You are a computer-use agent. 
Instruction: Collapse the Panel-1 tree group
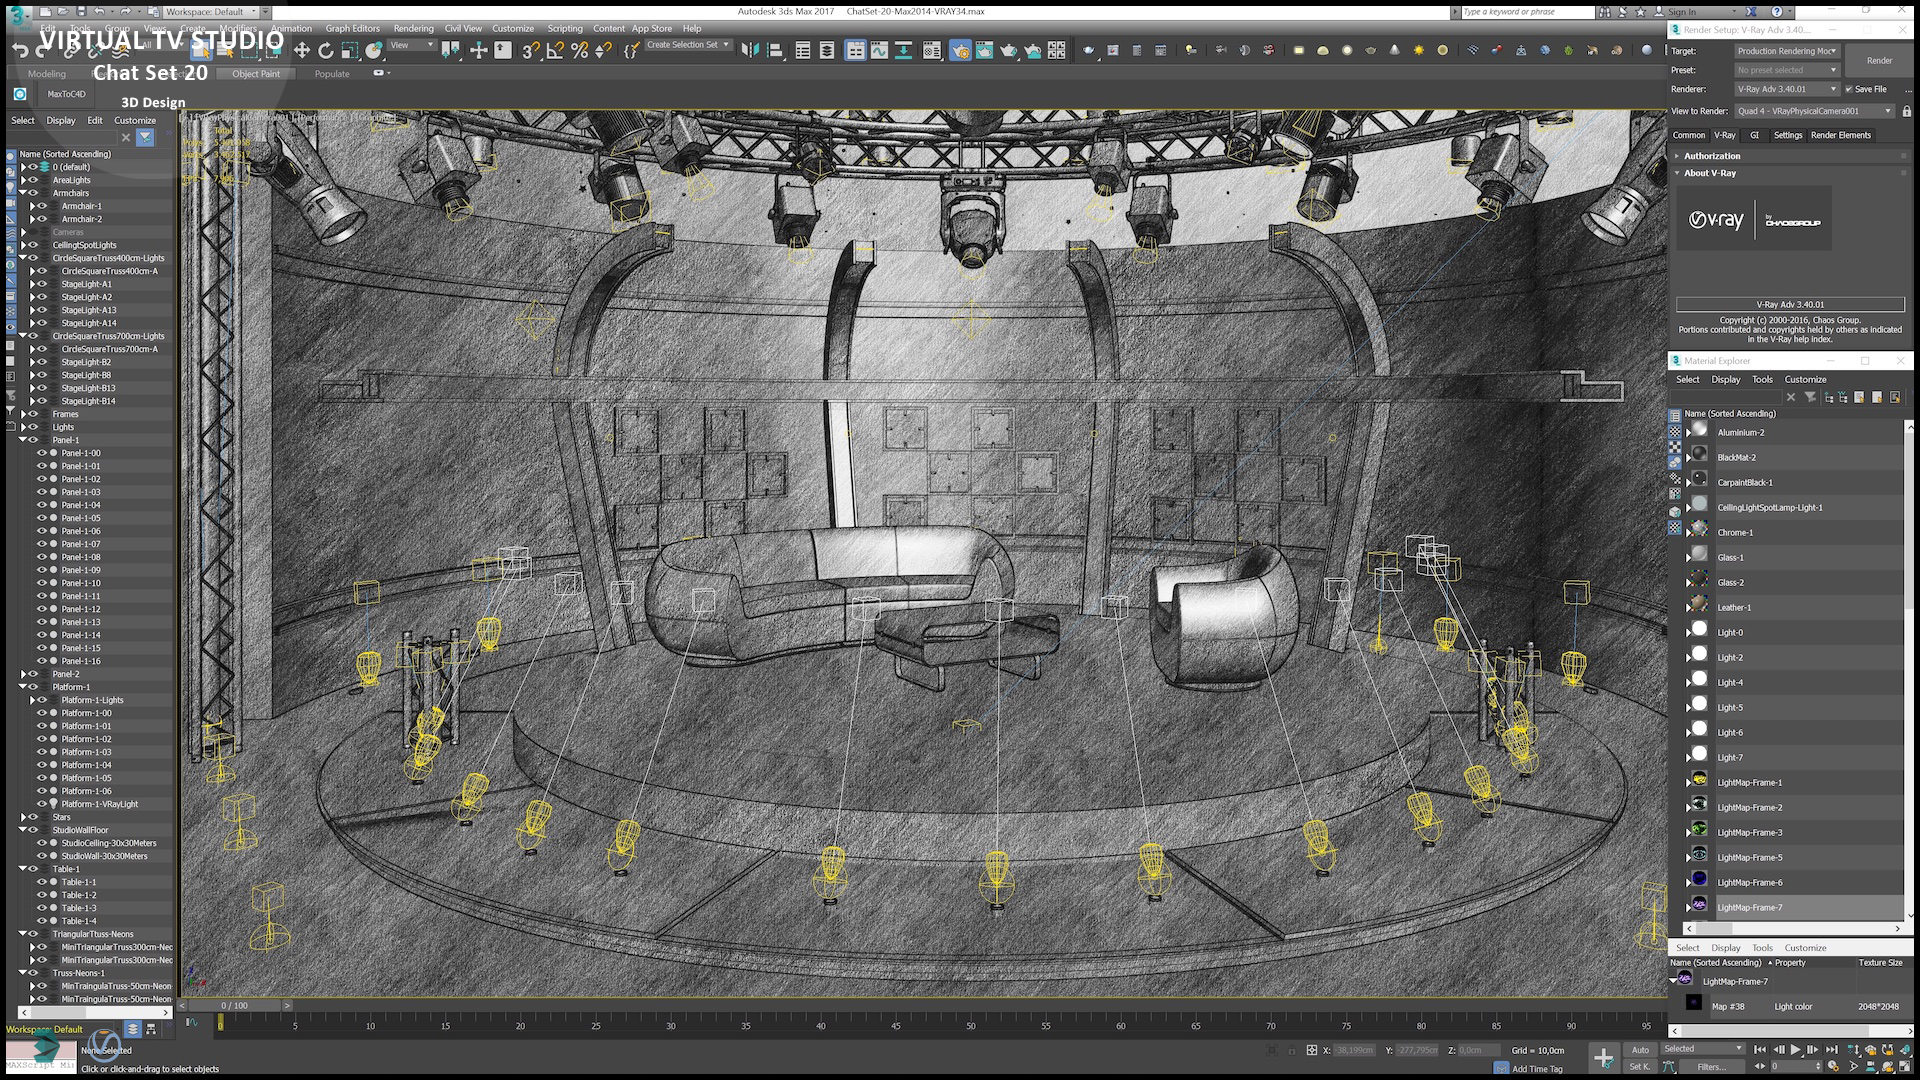point(23,440)
